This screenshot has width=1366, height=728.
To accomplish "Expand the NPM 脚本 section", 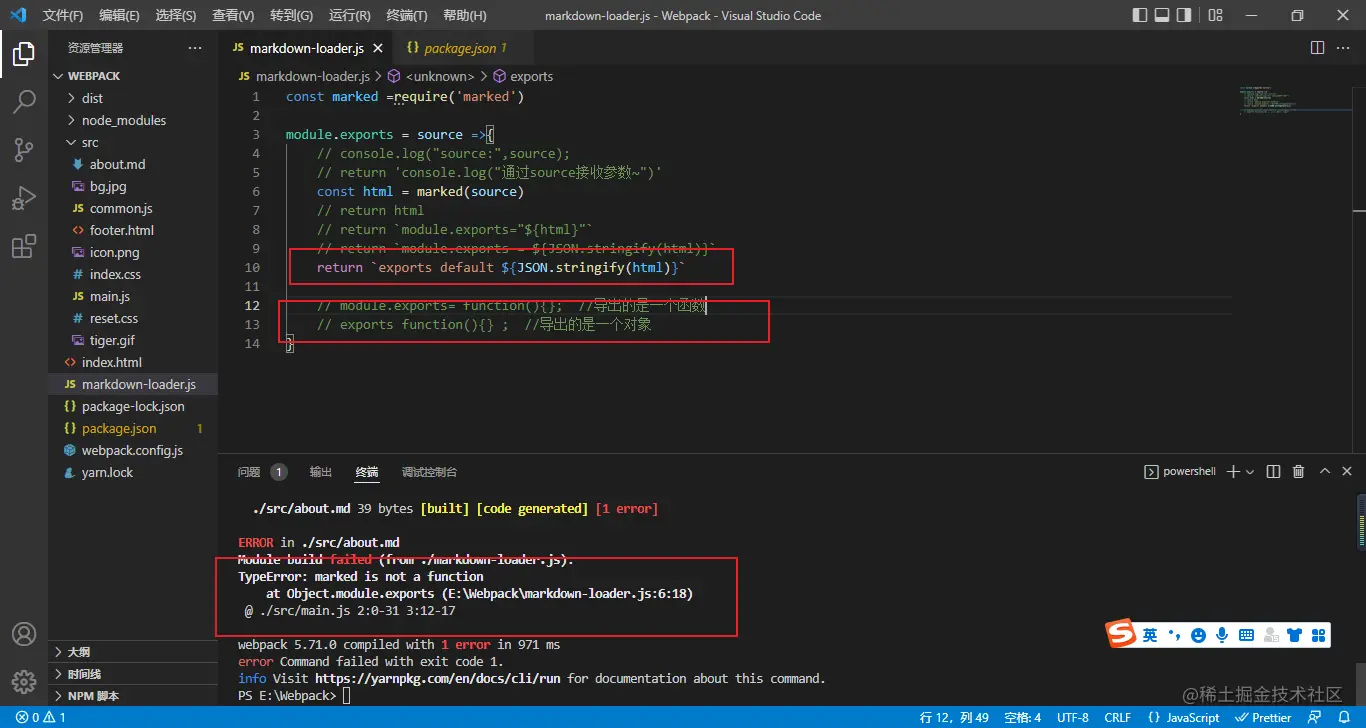I will [134, 696].
